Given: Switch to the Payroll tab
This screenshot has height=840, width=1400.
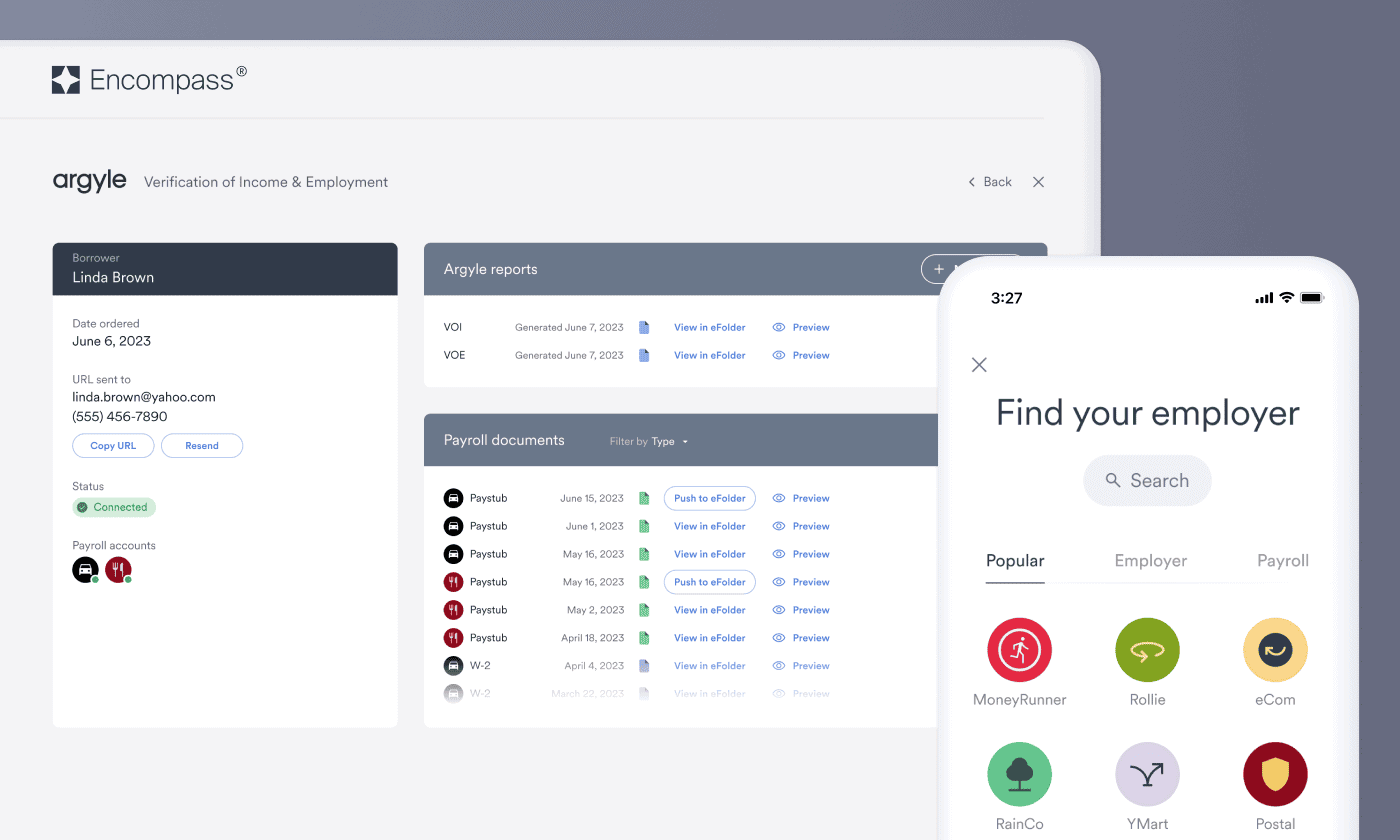Looking at the screenshot, I should (x=1283, y=561).
